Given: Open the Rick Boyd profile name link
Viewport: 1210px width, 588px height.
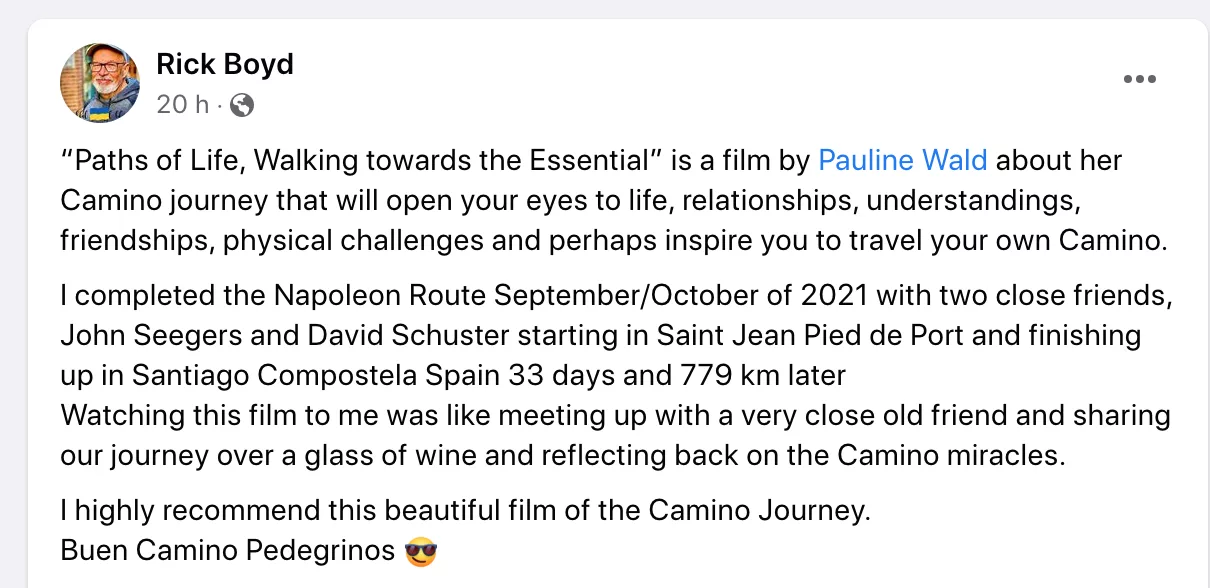Looking at the screenshot, I should pyautogui.click(x=225, y=64).
